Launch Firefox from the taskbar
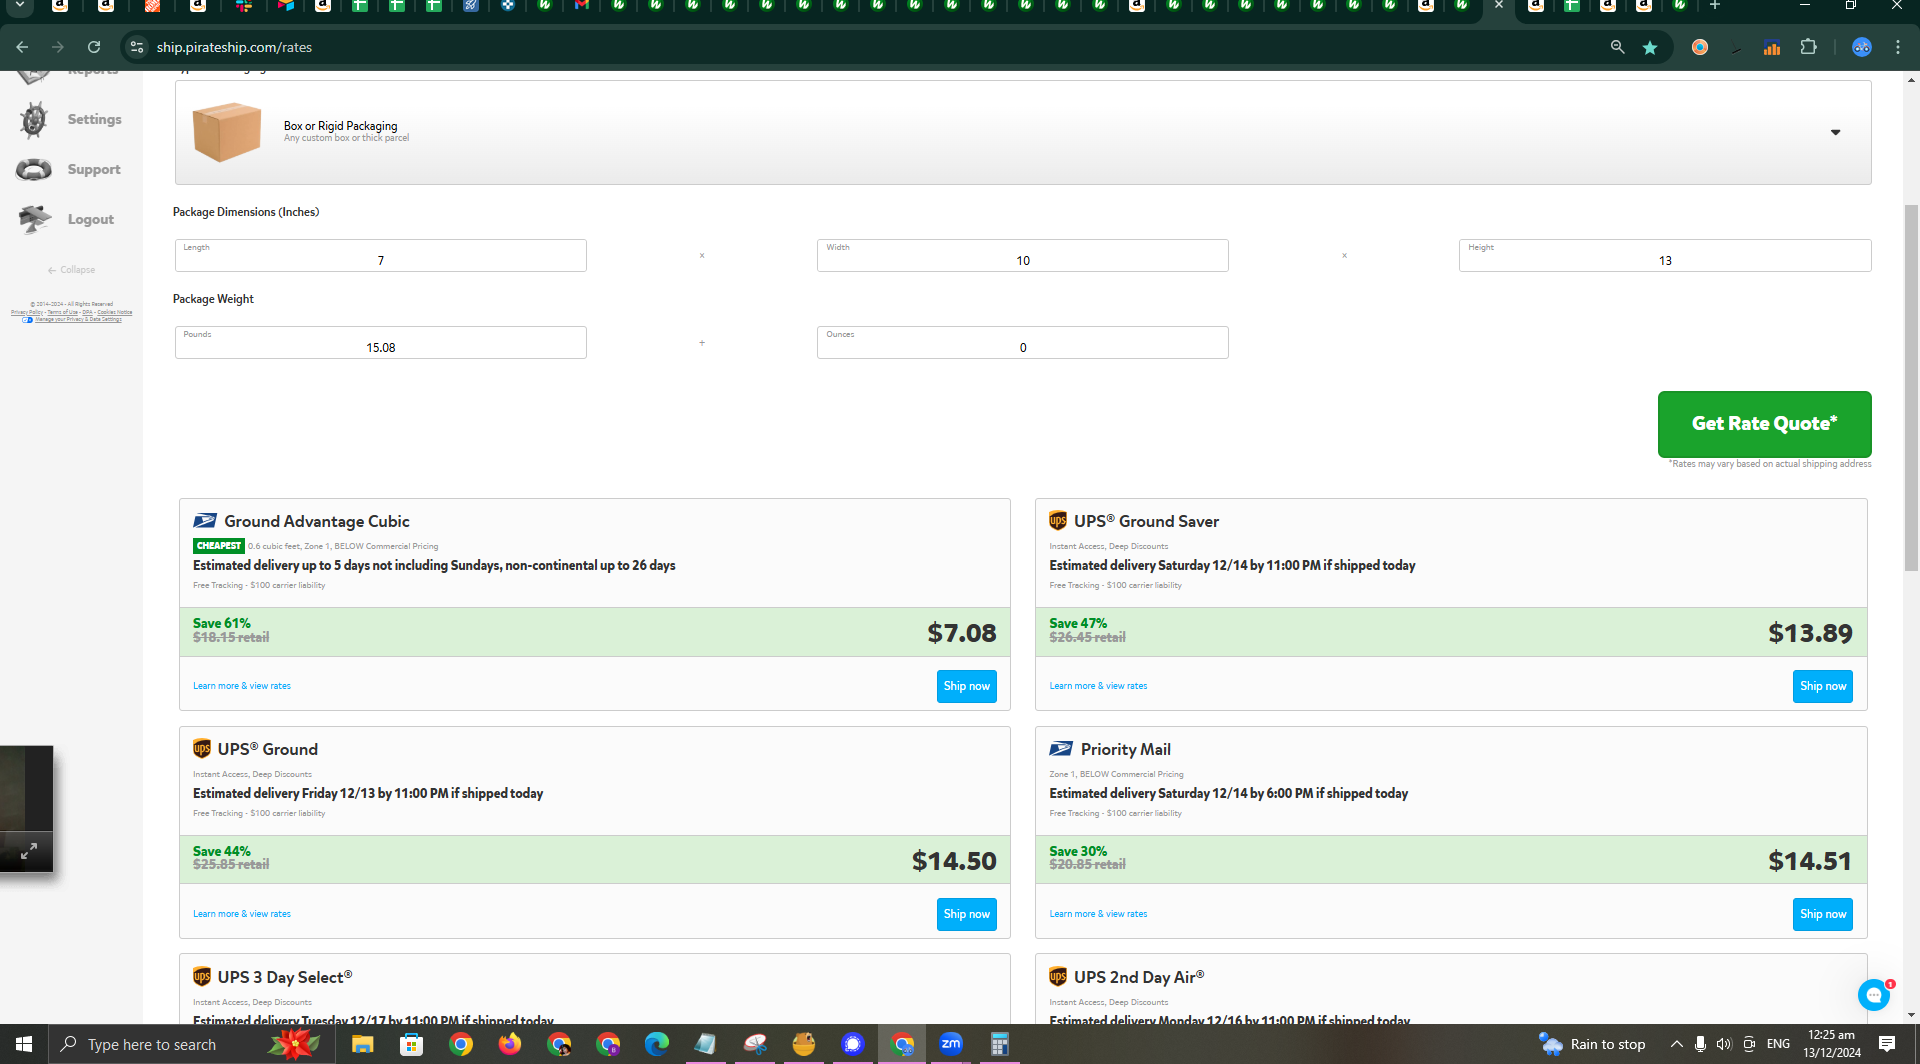The height and width of the screenshot is (1064, 1920). pos(509,1044)
